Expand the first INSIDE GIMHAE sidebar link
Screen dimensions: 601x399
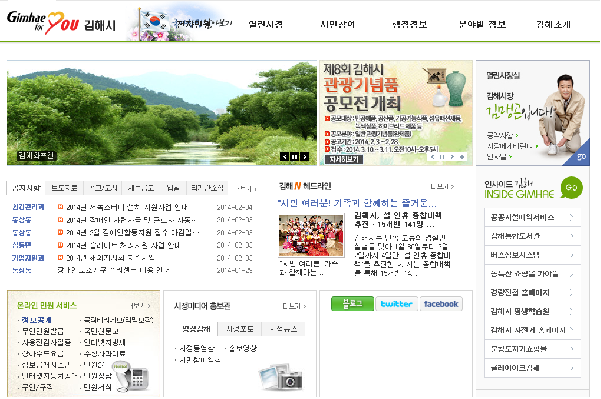533,217
